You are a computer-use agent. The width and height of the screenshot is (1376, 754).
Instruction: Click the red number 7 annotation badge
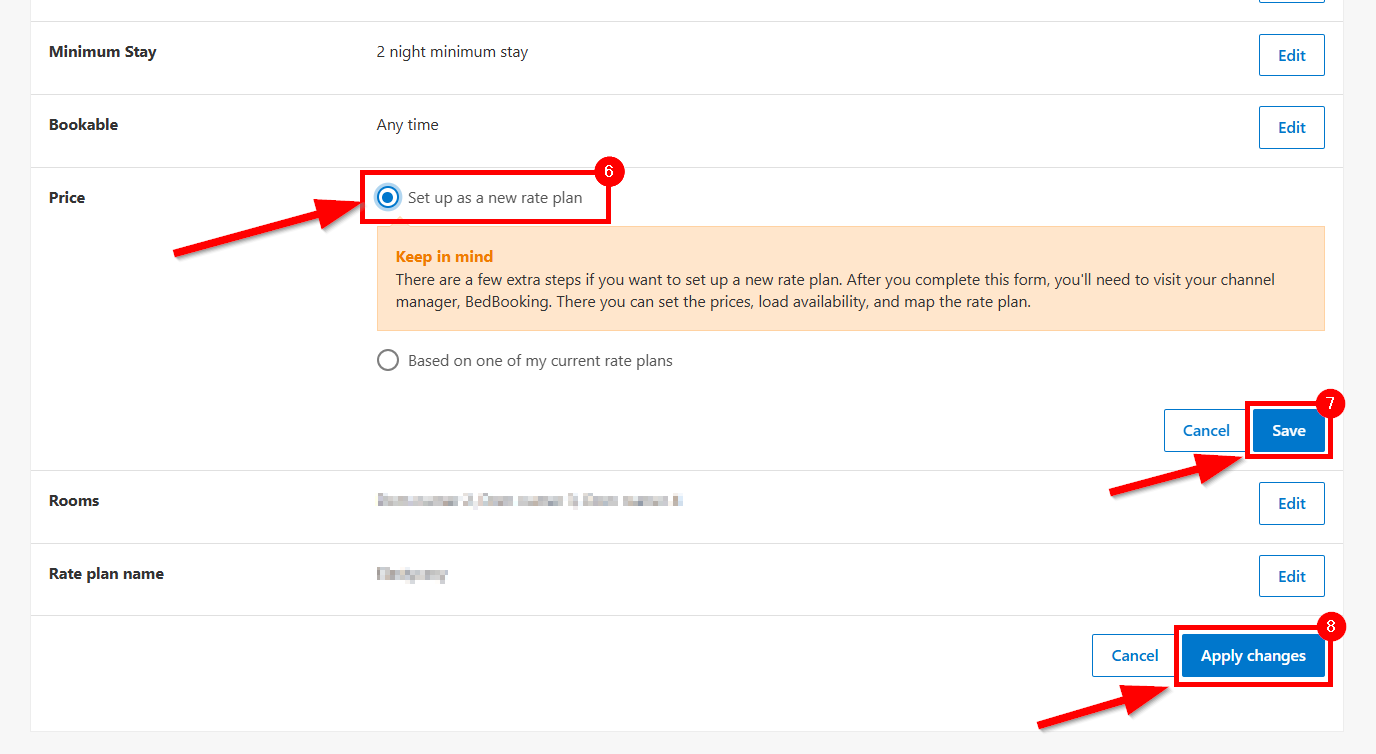[x=1330, y=403]
